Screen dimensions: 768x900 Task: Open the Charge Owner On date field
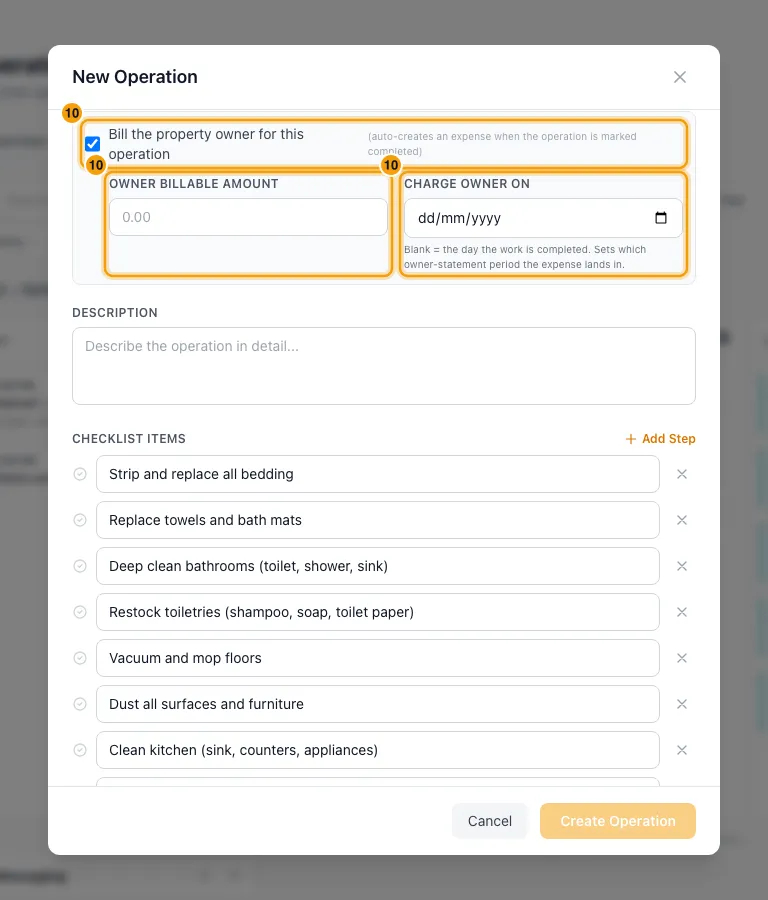(543, 218)
